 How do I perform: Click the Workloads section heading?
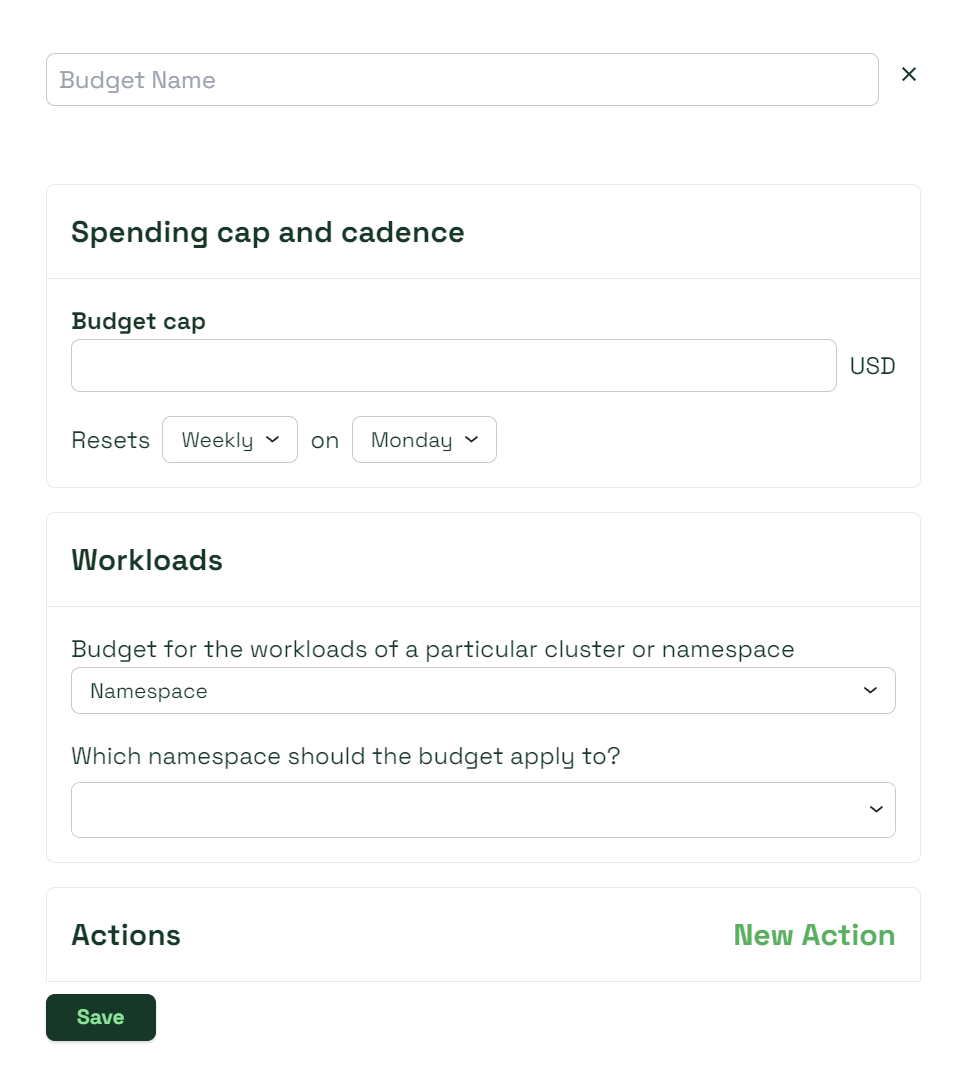click(x=147, y=560)
